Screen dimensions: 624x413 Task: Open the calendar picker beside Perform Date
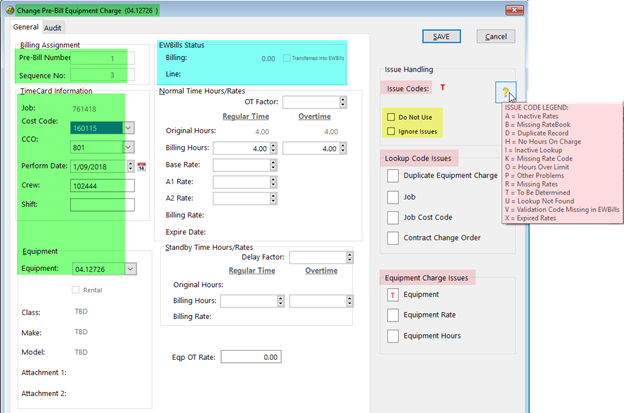[x=142, y=167]
